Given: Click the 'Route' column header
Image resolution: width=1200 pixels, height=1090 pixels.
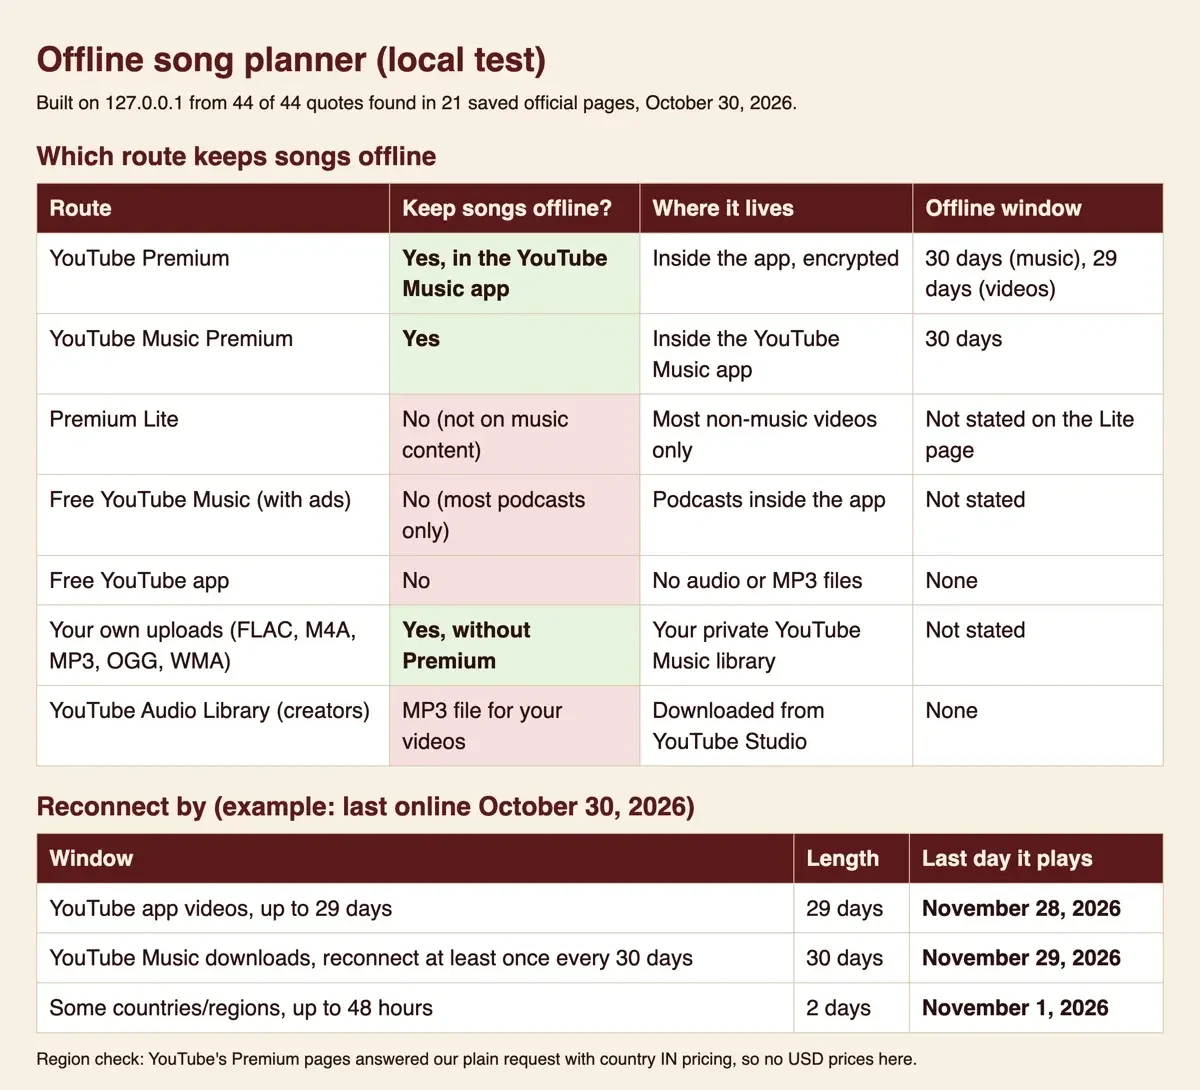Looking at the screenshot, I should pyautogui.click(x=213, y=208).
